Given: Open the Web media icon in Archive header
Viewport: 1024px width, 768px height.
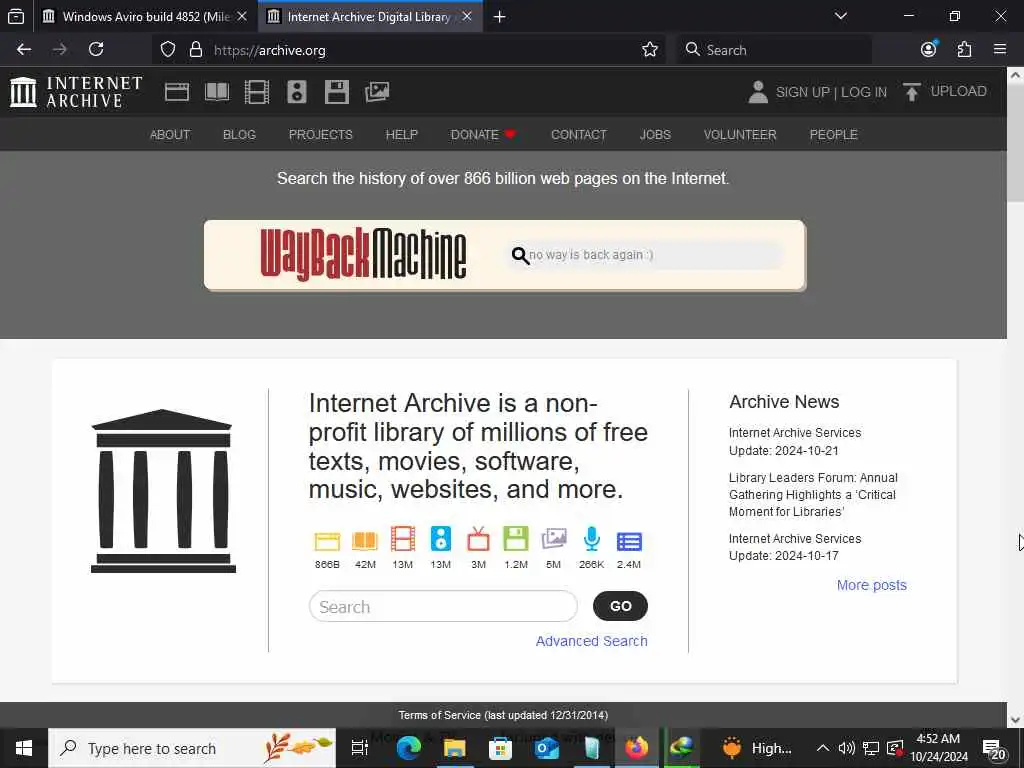Looking at the screenshot, I should pyautogui.click(x=177, y=92).
